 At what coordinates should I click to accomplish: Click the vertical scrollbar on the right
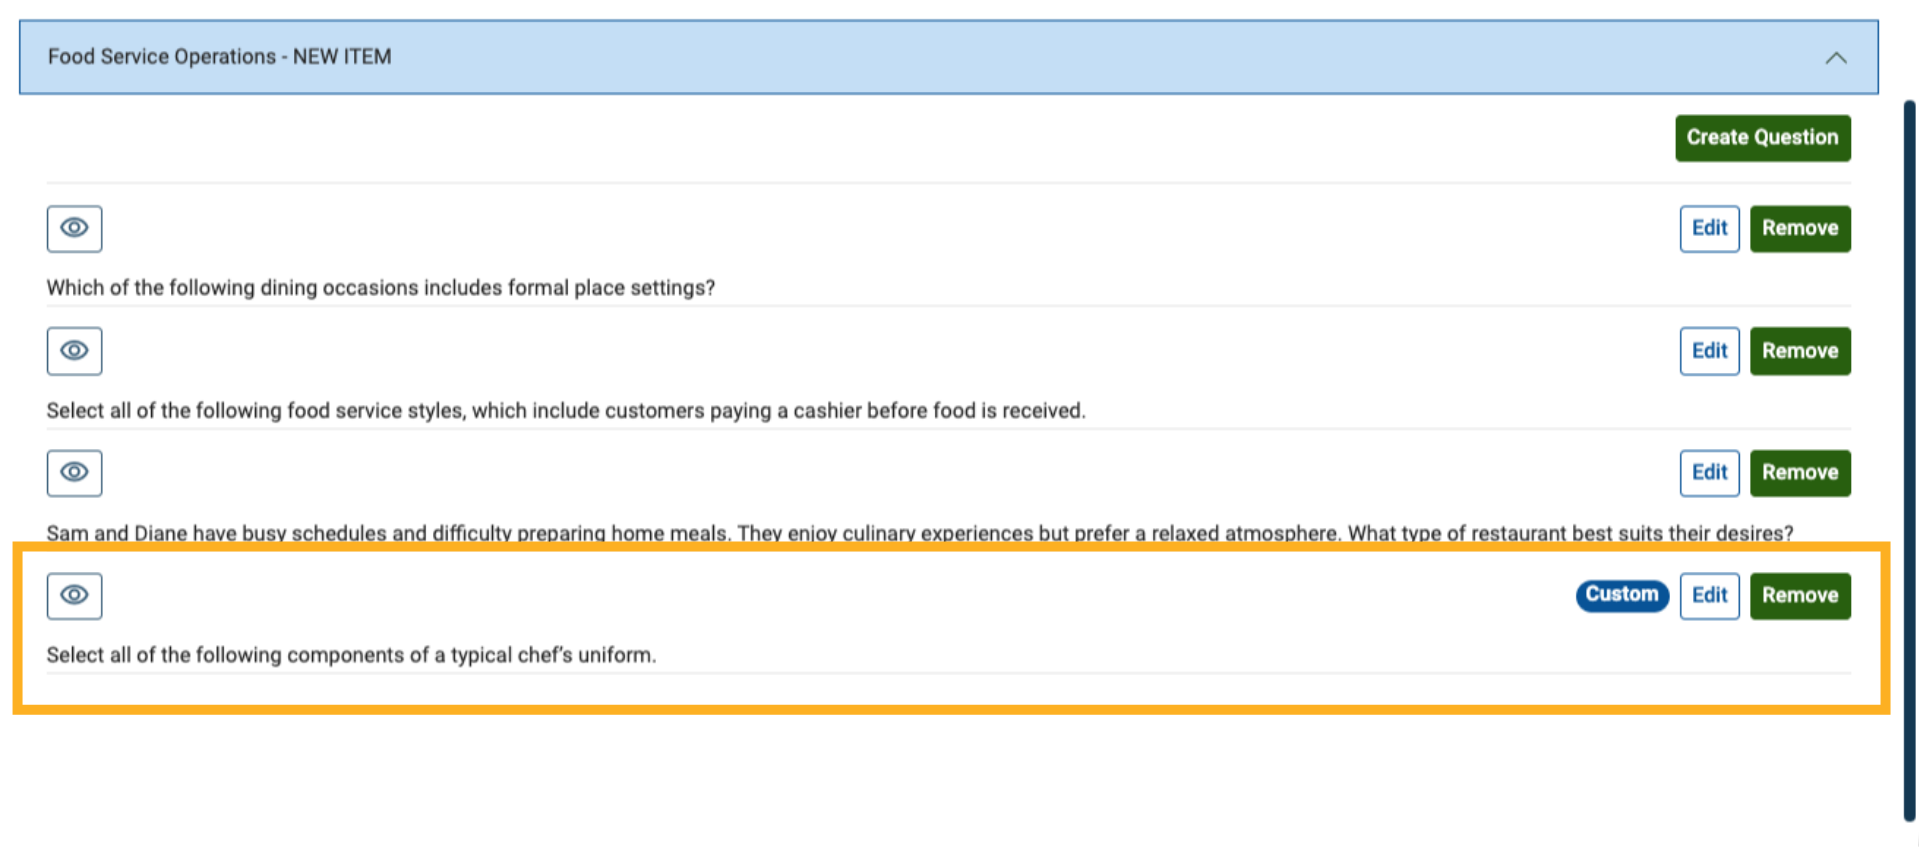[x=1909, y=460]
